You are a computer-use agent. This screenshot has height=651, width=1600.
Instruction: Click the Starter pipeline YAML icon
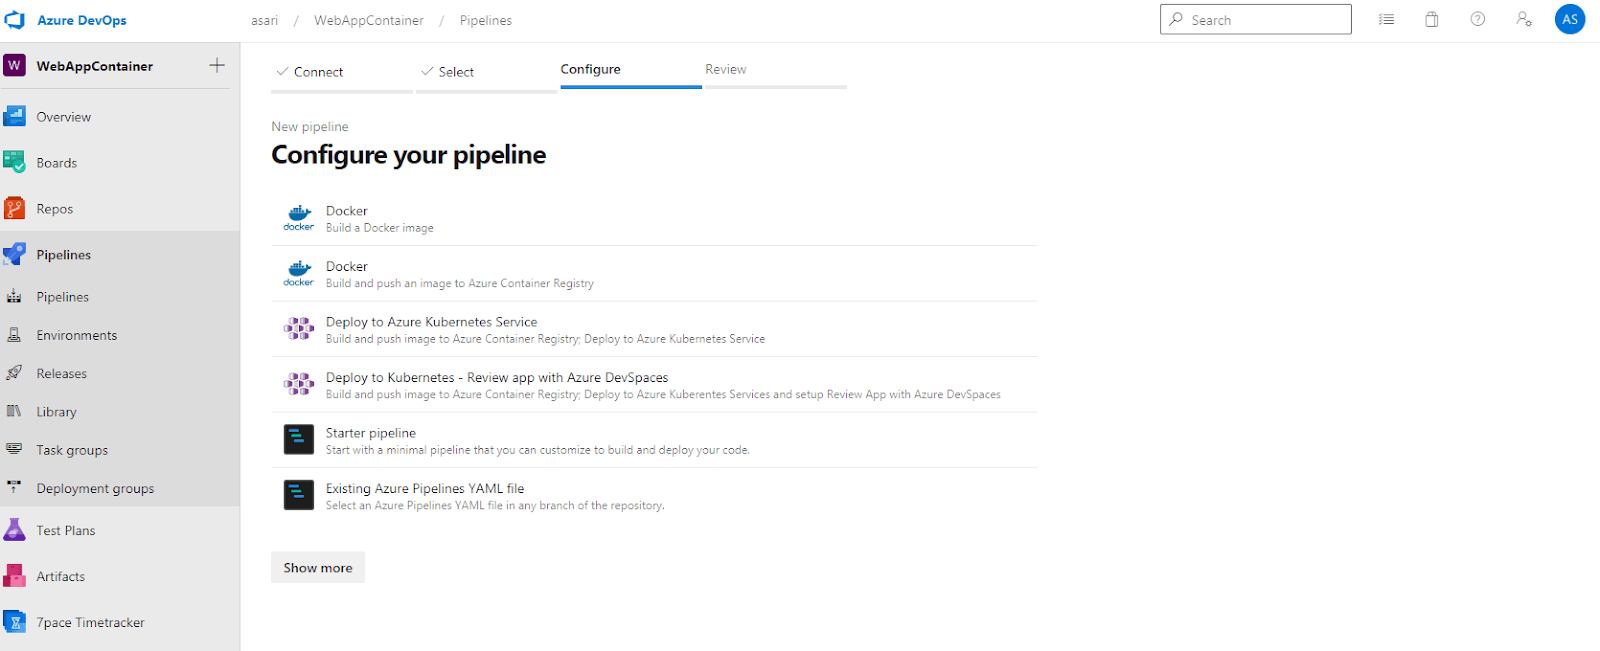[299, 439]
